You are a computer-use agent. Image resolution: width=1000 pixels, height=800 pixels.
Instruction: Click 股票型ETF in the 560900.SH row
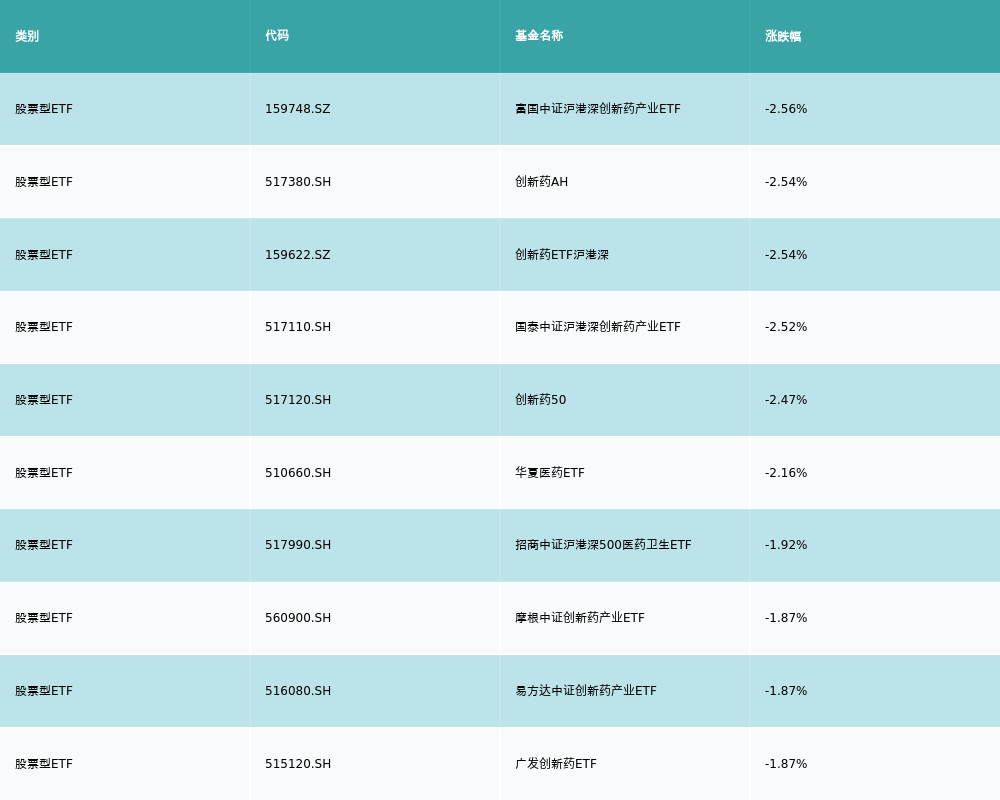pos(44,618)
